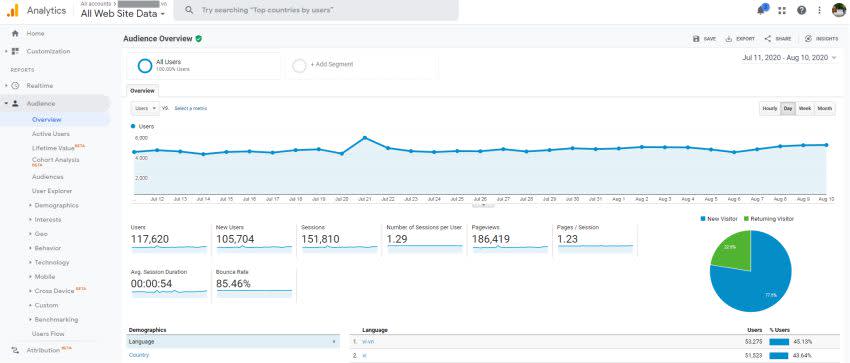Screen dimensions: 850x363
Task: Click the Customization dashboard icon
Action: pos(15,51)
